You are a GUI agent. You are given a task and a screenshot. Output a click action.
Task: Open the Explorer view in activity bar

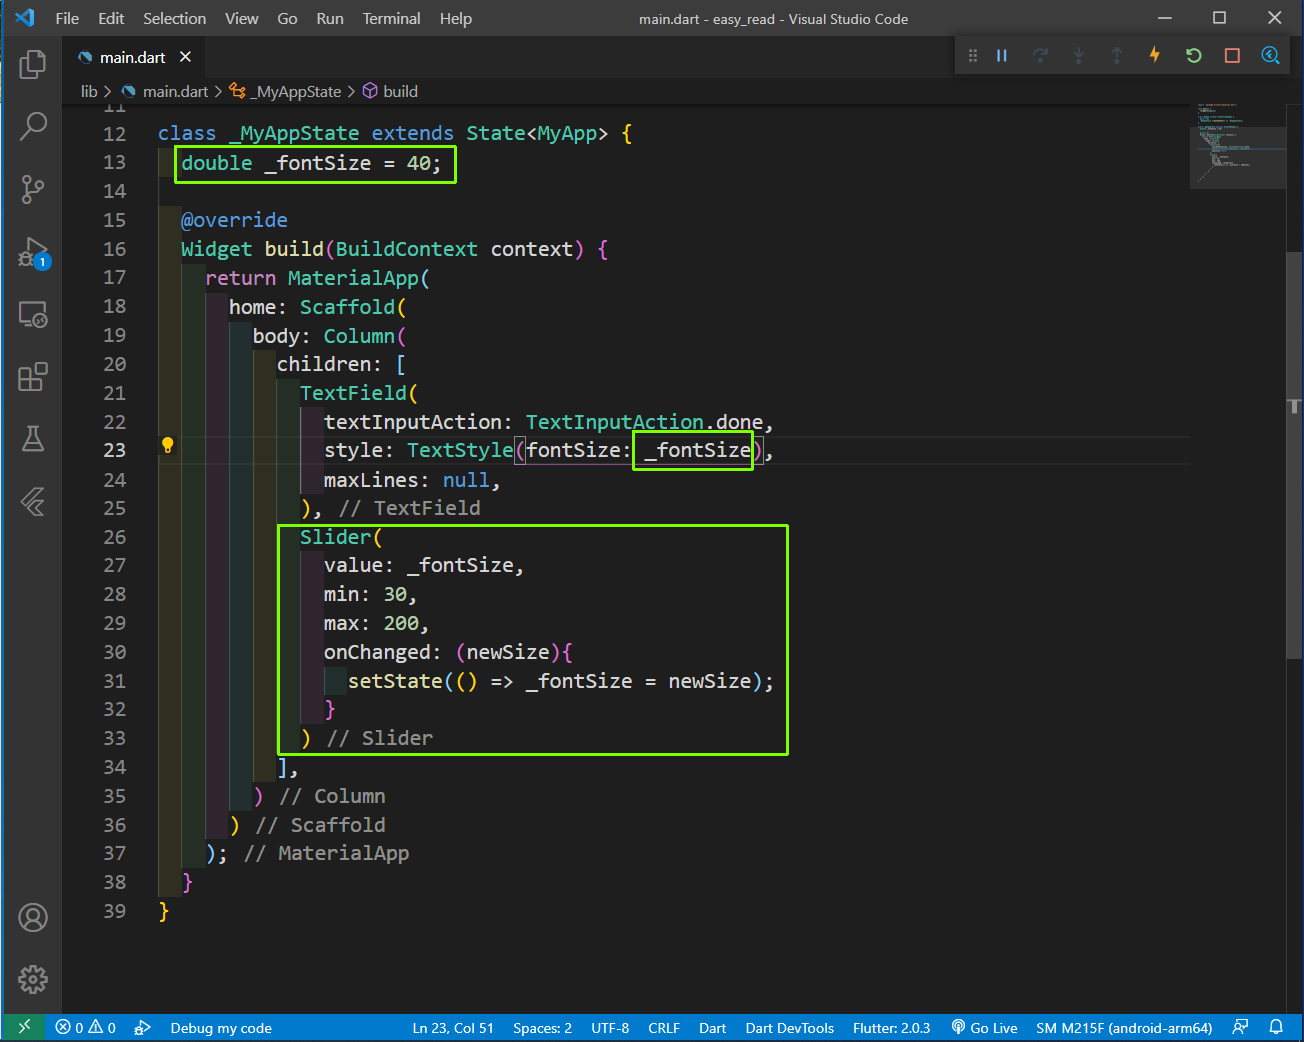tap(33, 64)
